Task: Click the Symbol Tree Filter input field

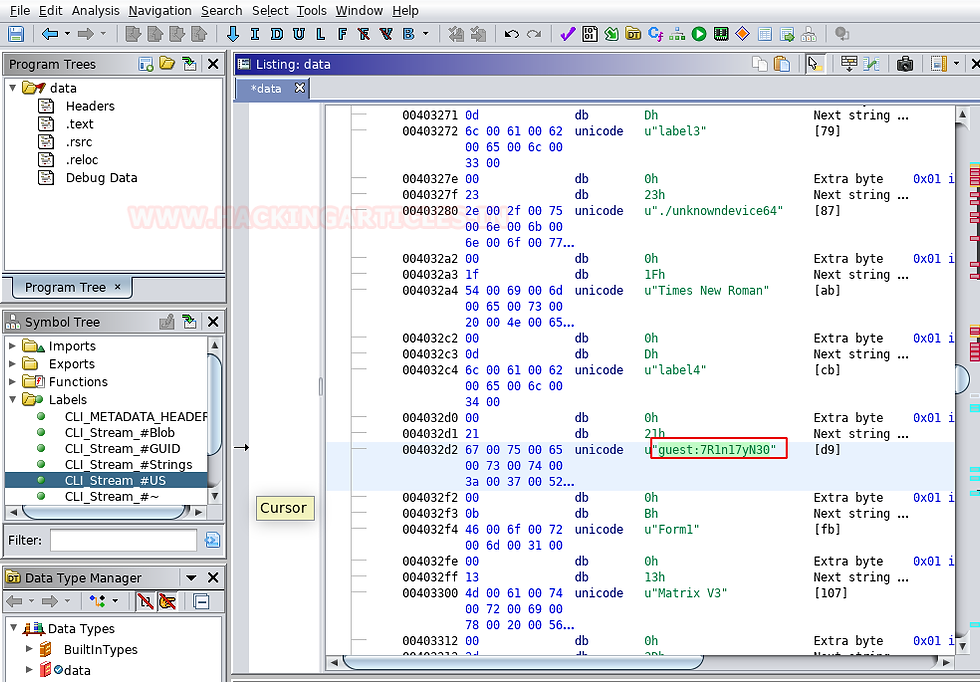Action: (123, 540)
